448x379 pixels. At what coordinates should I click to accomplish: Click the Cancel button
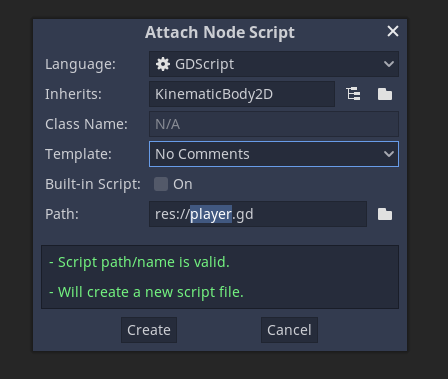tap(289, 330)
